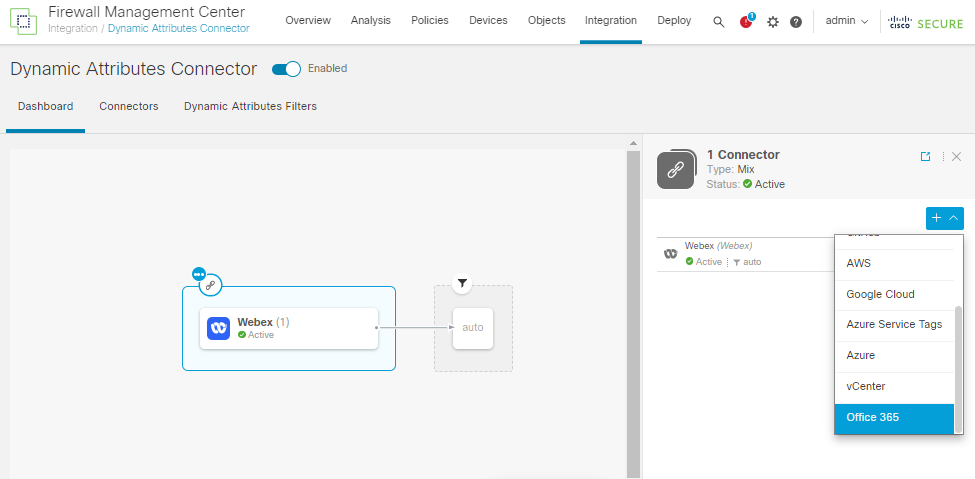Select AWS from the connector dropdown
975x479 pixels.
[x=894, y=264]
